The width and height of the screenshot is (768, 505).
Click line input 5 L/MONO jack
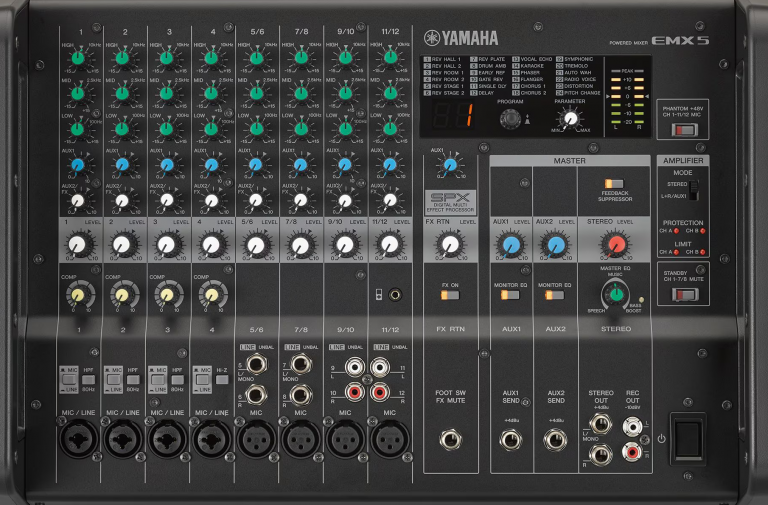256,364
